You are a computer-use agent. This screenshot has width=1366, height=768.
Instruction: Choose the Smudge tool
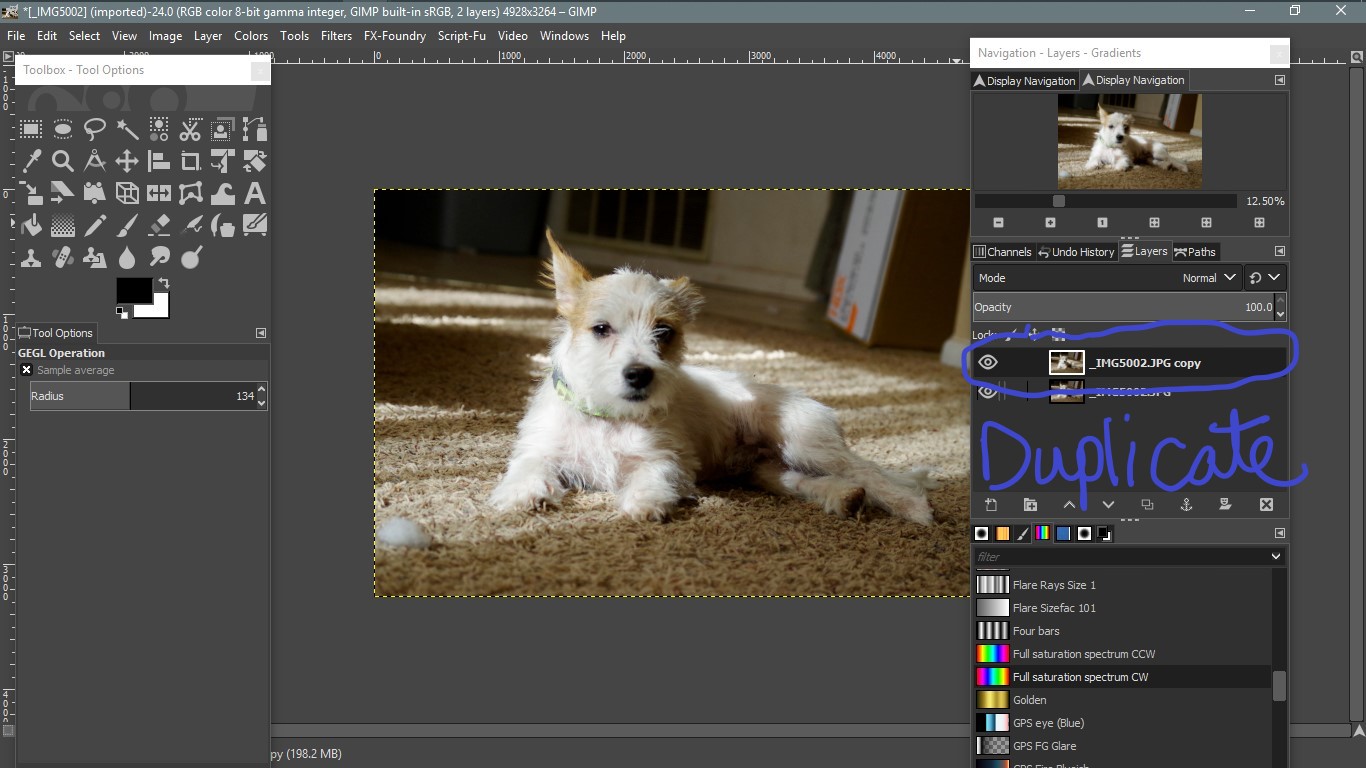click(x=159, y=257)
